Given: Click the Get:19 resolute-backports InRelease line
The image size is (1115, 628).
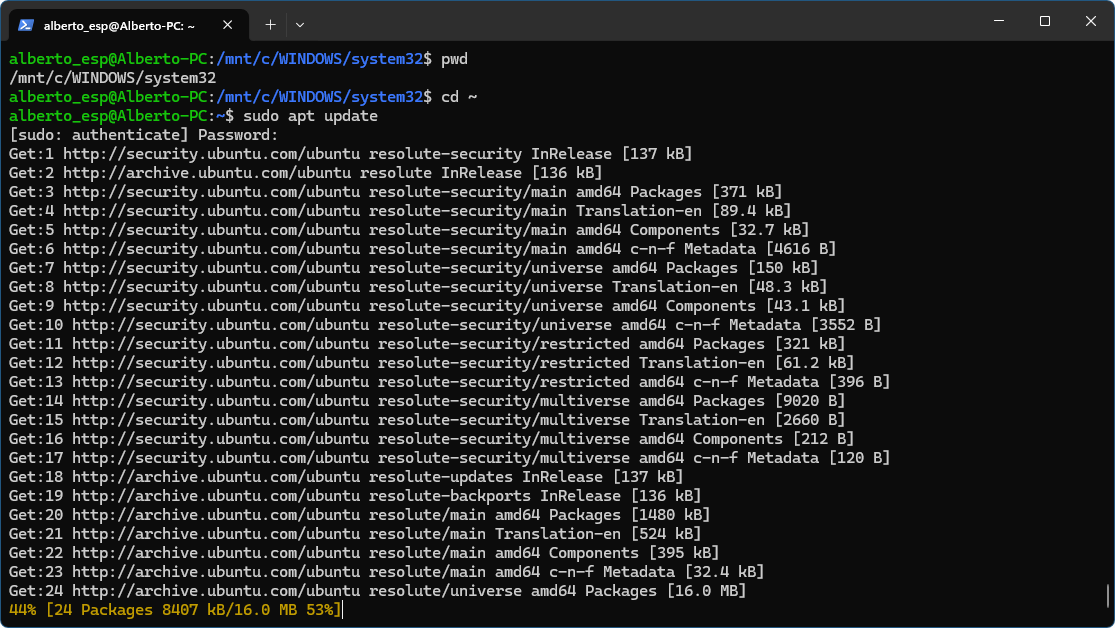Looking at the screenshot, I should click(355, 496).
